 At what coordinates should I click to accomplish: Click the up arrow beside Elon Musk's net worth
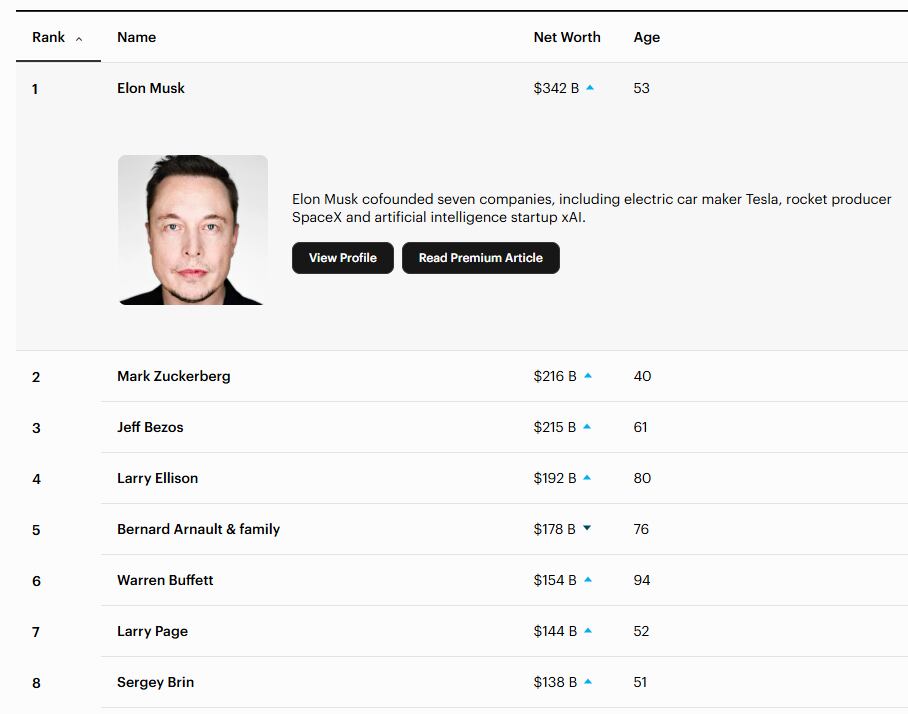(x=590, y=87)
